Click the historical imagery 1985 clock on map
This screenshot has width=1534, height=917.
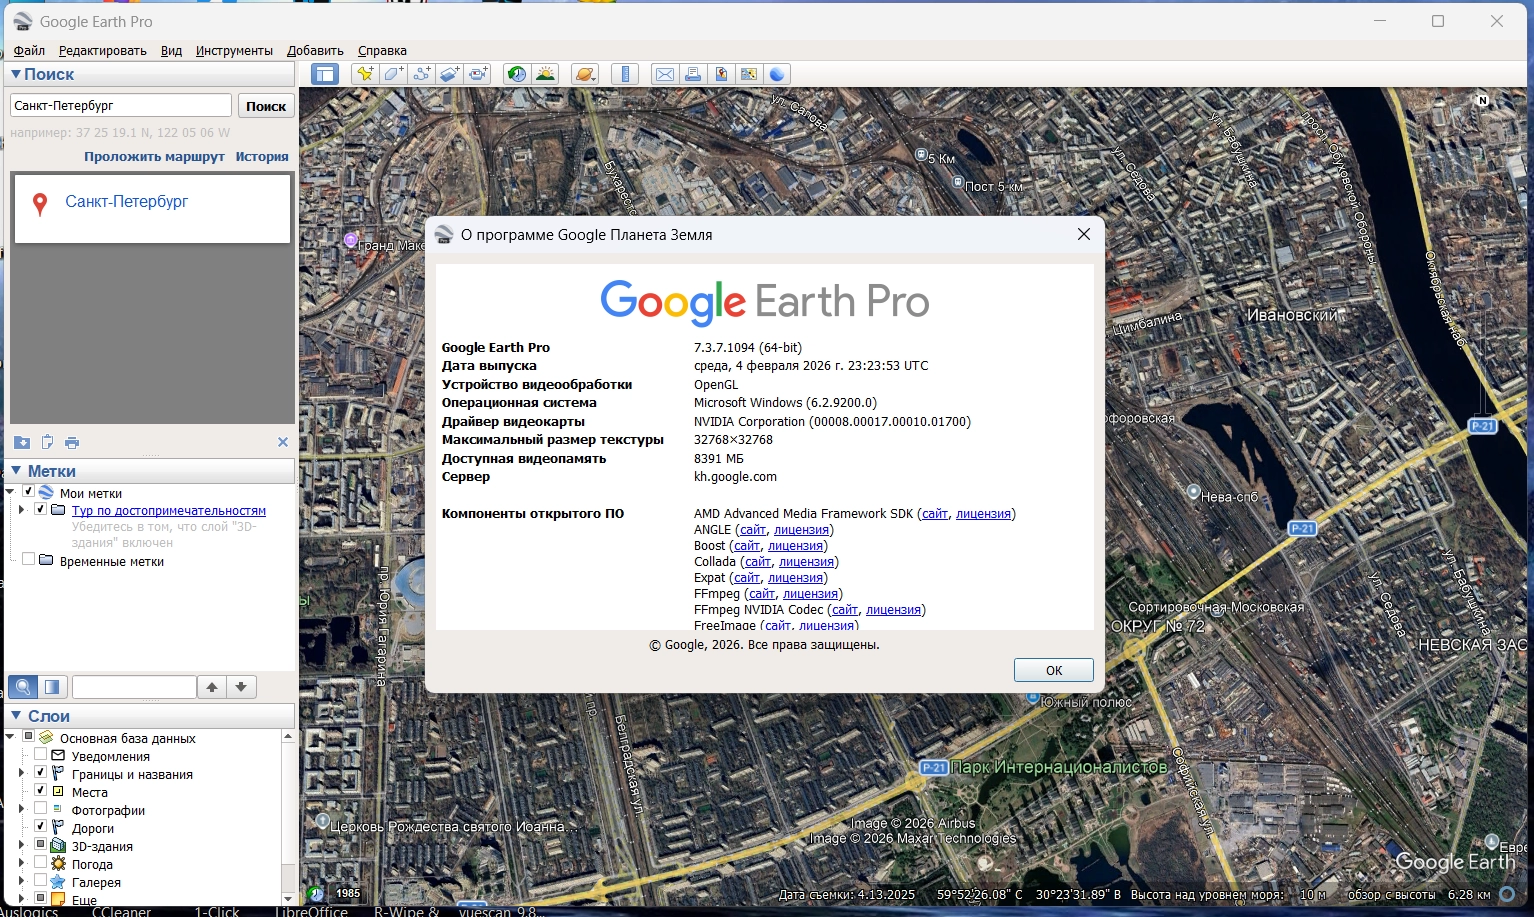pyautogui.click(x=316, y=893)
